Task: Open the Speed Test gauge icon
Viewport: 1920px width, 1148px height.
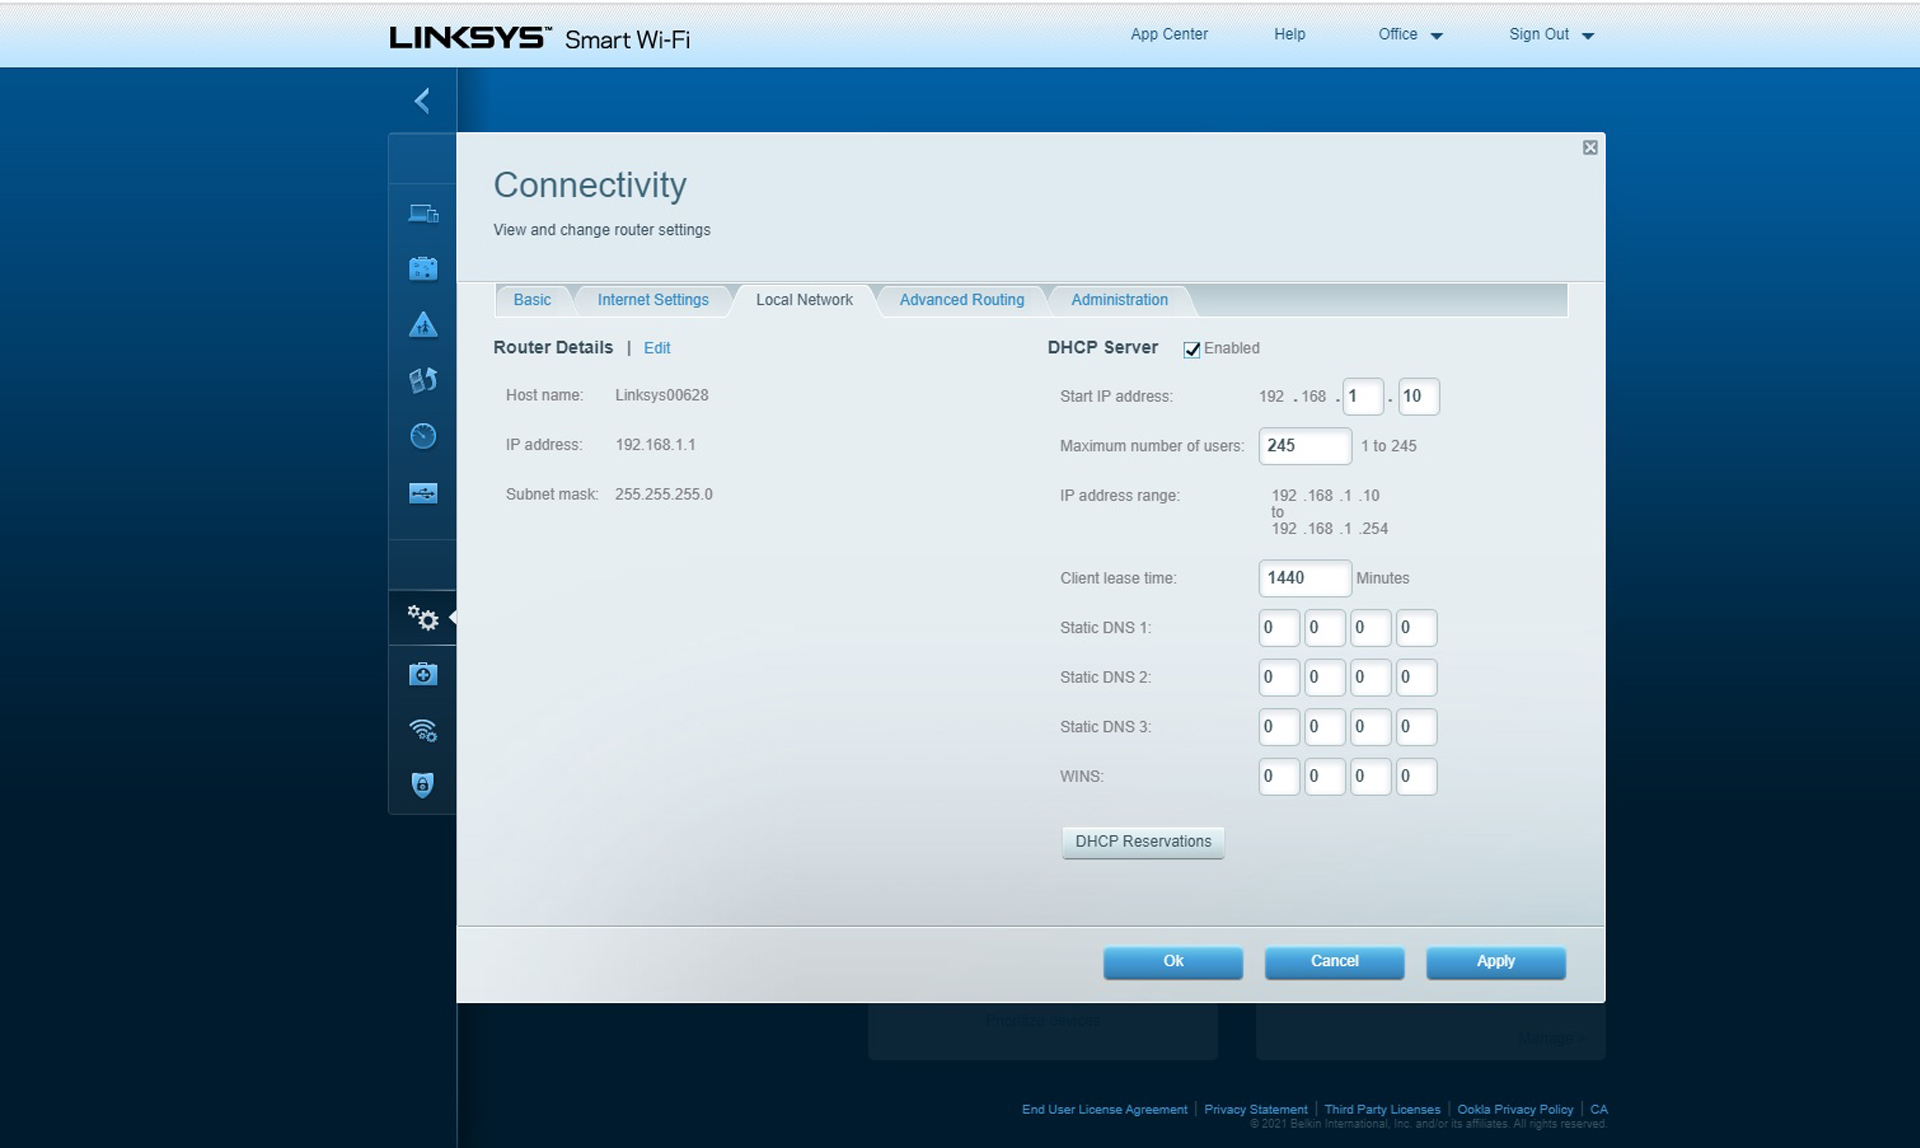Action: point(423,436)
